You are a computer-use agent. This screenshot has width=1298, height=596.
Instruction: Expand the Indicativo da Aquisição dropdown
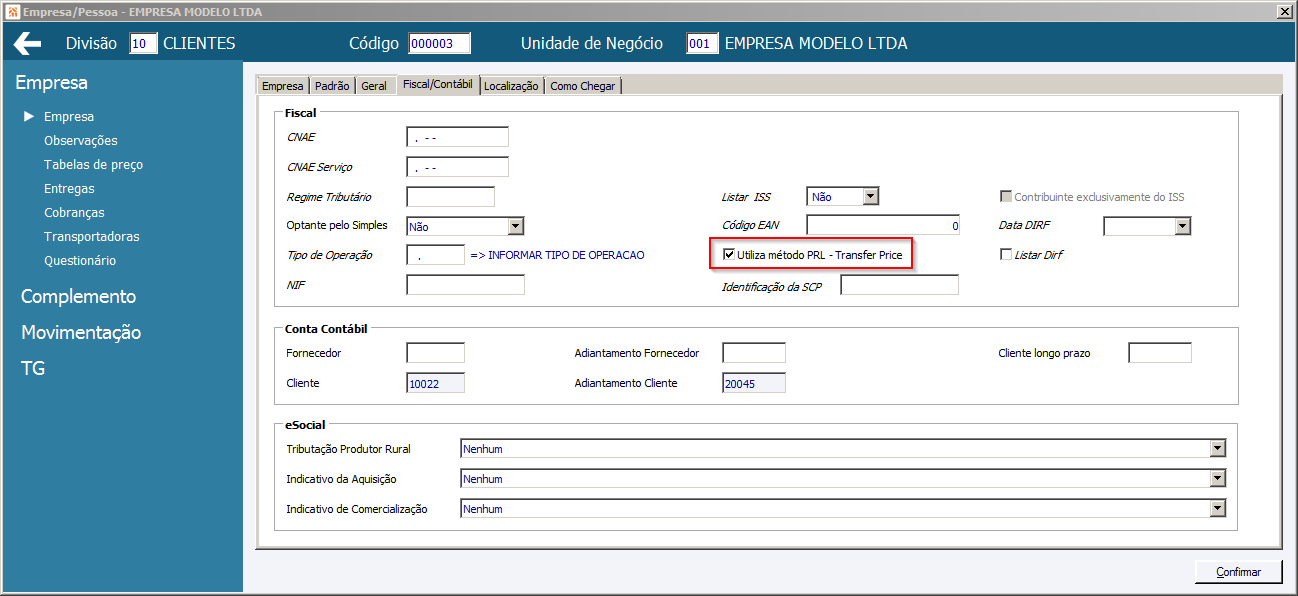click(x=1217, y=479)
